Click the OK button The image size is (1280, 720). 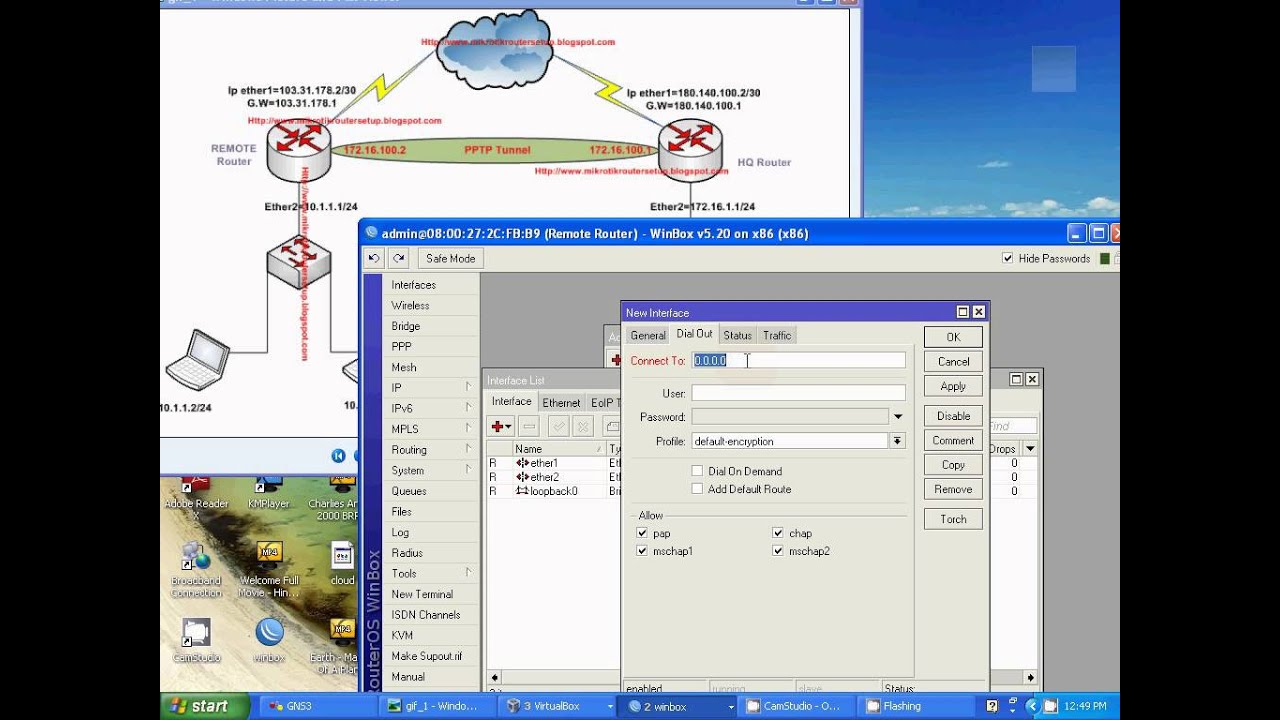(953, 337)
